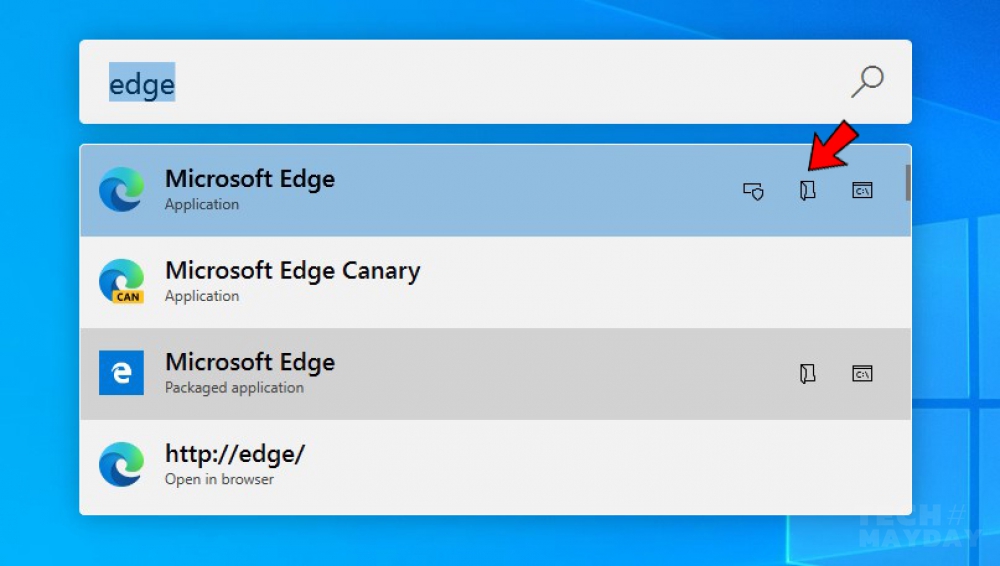This screenshot has width=1000, height=566.
Task: Open containing folder for packaged Microsoft Edge
Action: pyautogui.click(x=807, y=373)
